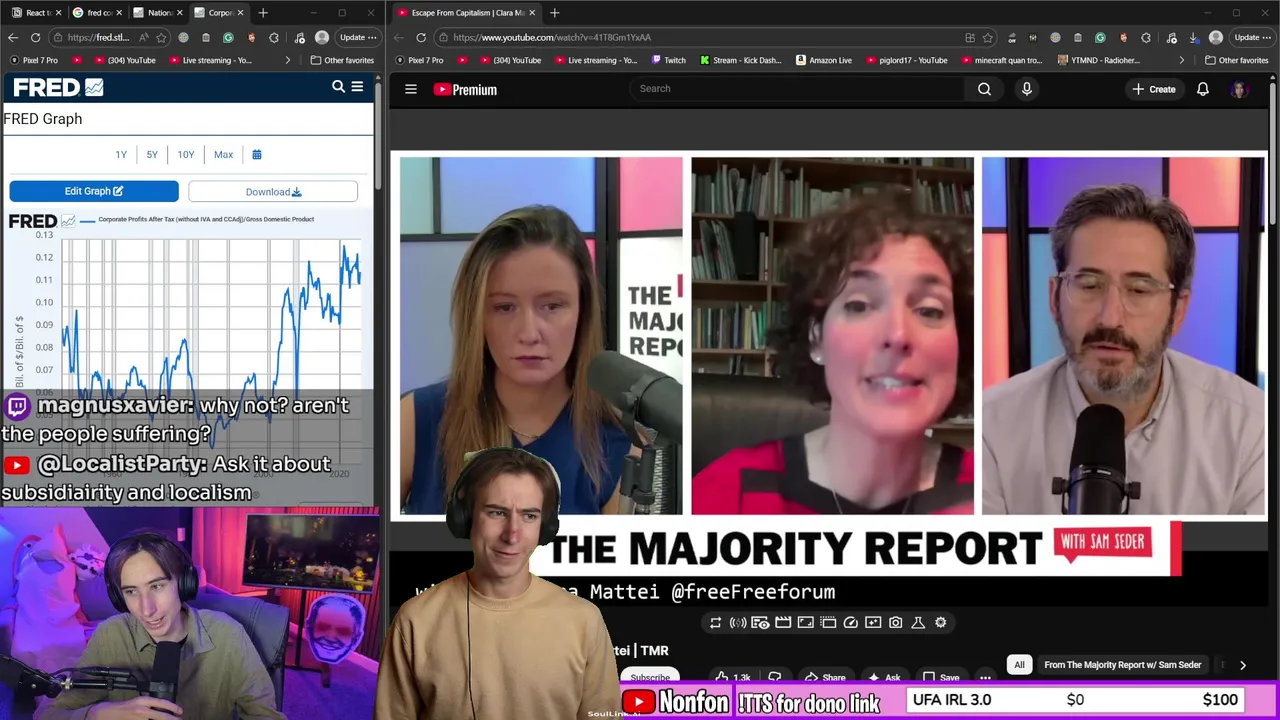Open Other favorites folder in FRED window
The image size is (1280, 720).
(x=341, y=60)
